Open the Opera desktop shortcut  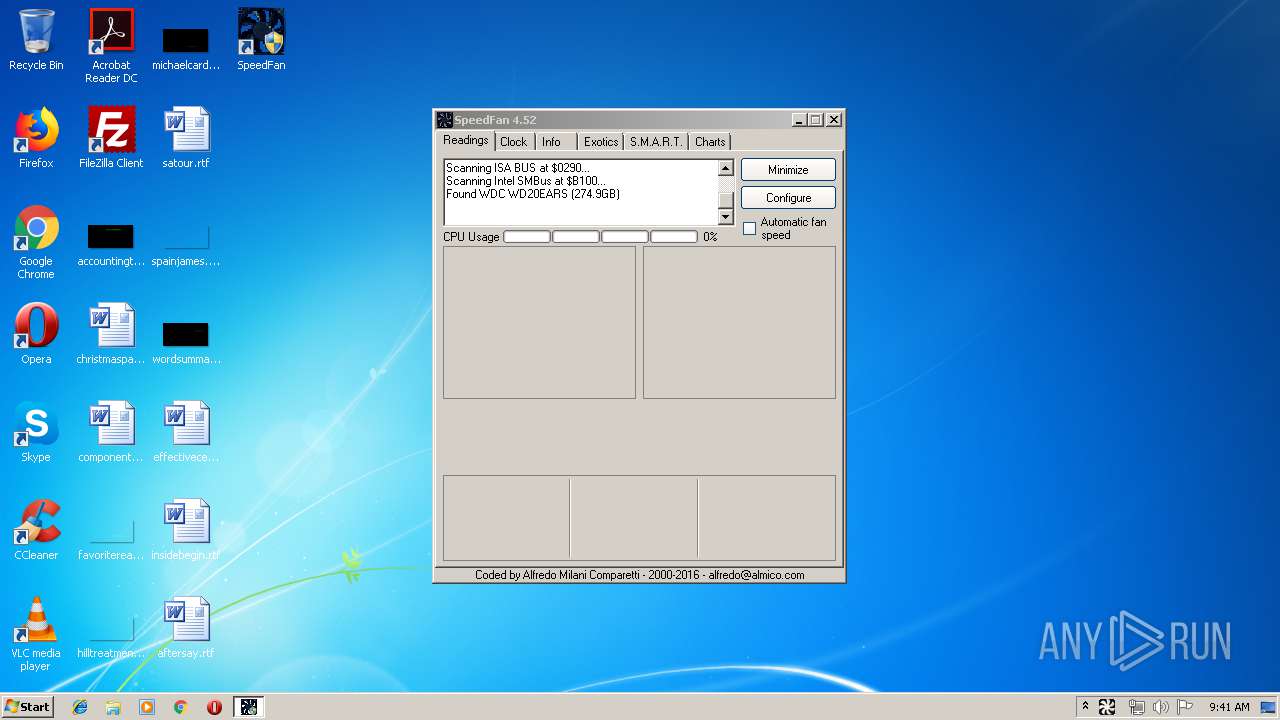[x=36, y=334]
